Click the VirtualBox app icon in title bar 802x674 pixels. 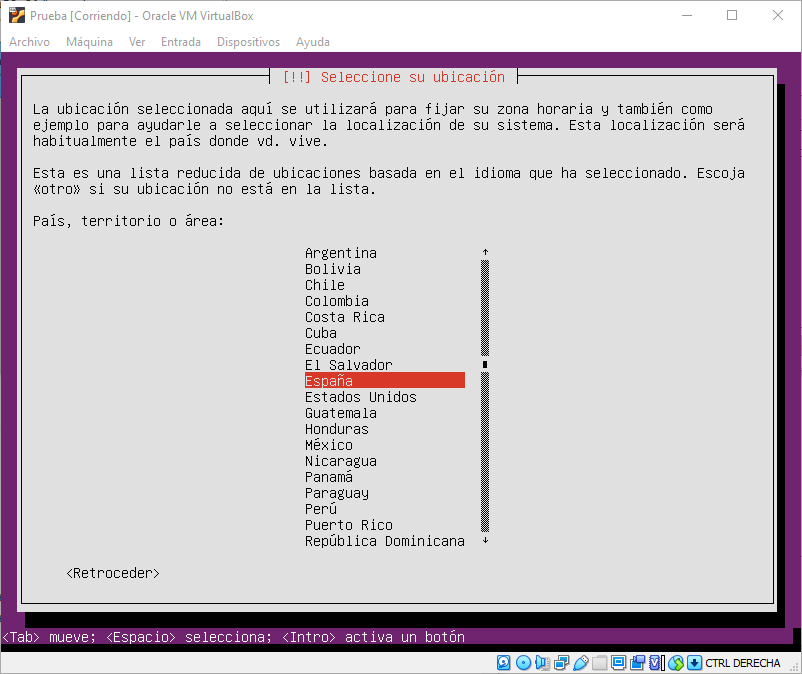pos(16,15)
